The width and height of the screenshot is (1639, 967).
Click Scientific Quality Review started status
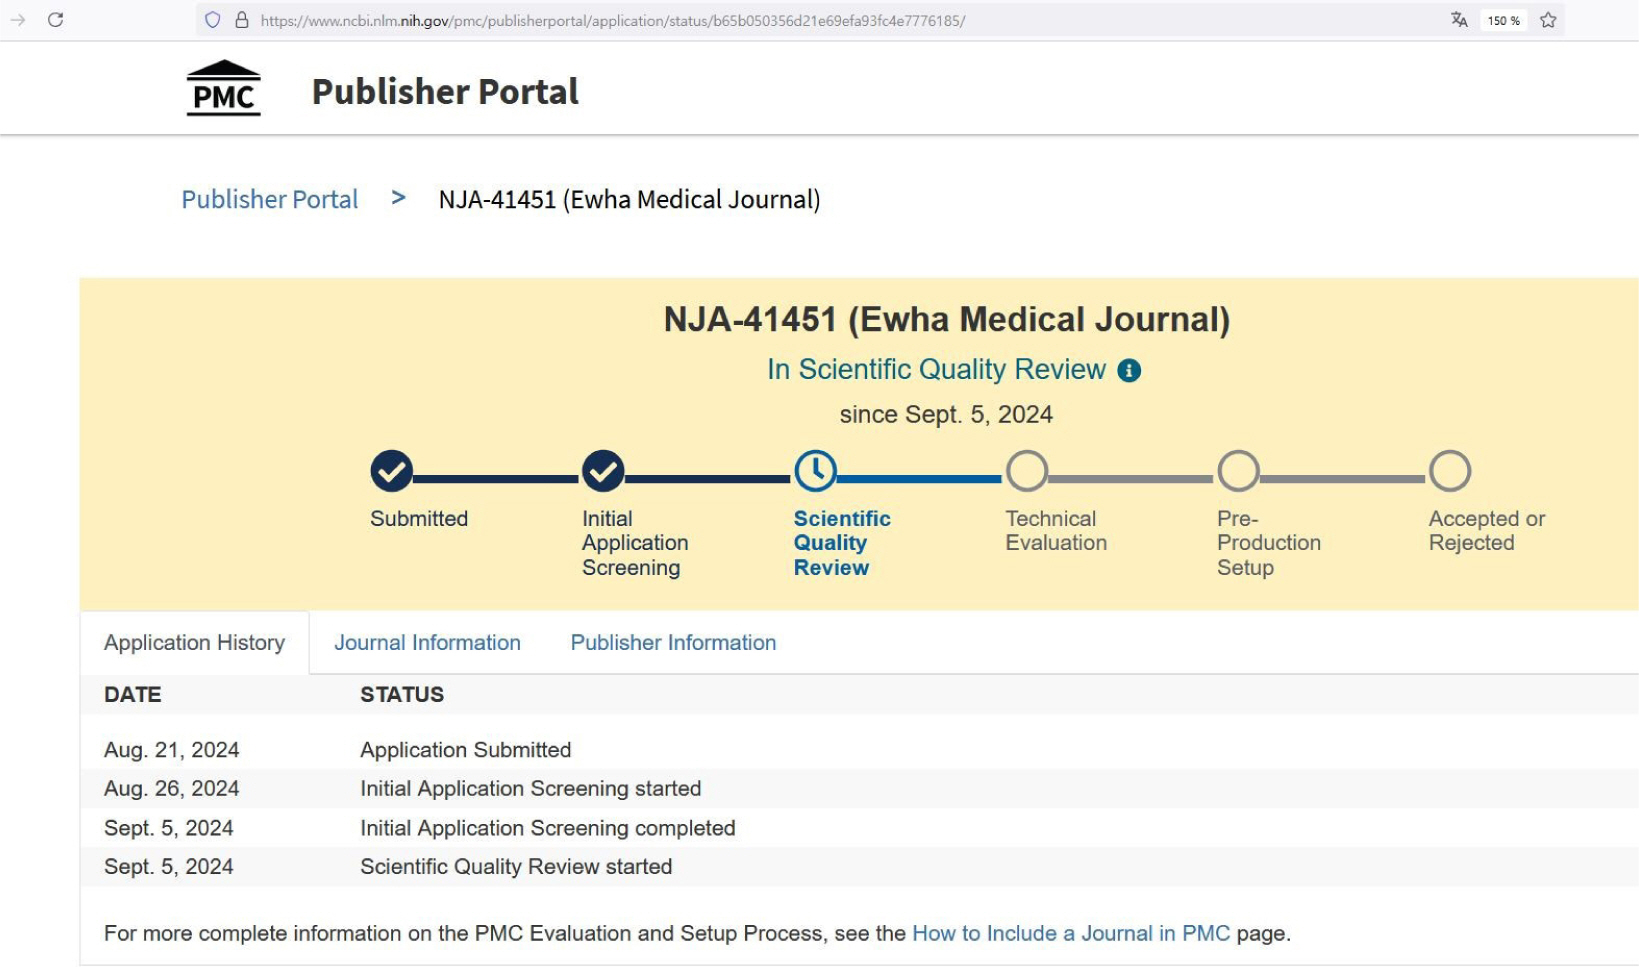(x=516, y=866)
